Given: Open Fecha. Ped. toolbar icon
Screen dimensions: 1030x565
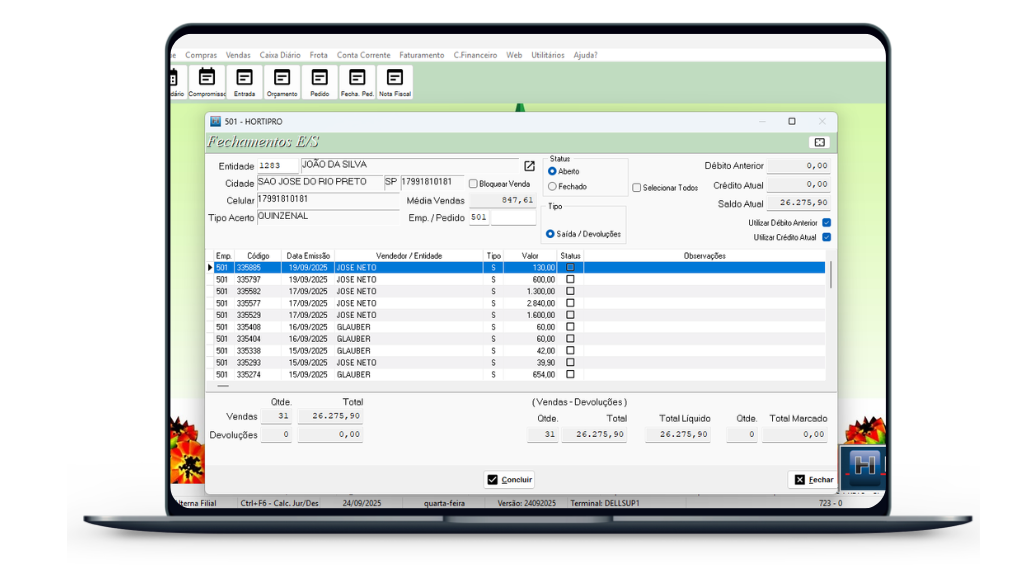Looking at the screenshot, I should pyautogui.click(x=357, y=81).
